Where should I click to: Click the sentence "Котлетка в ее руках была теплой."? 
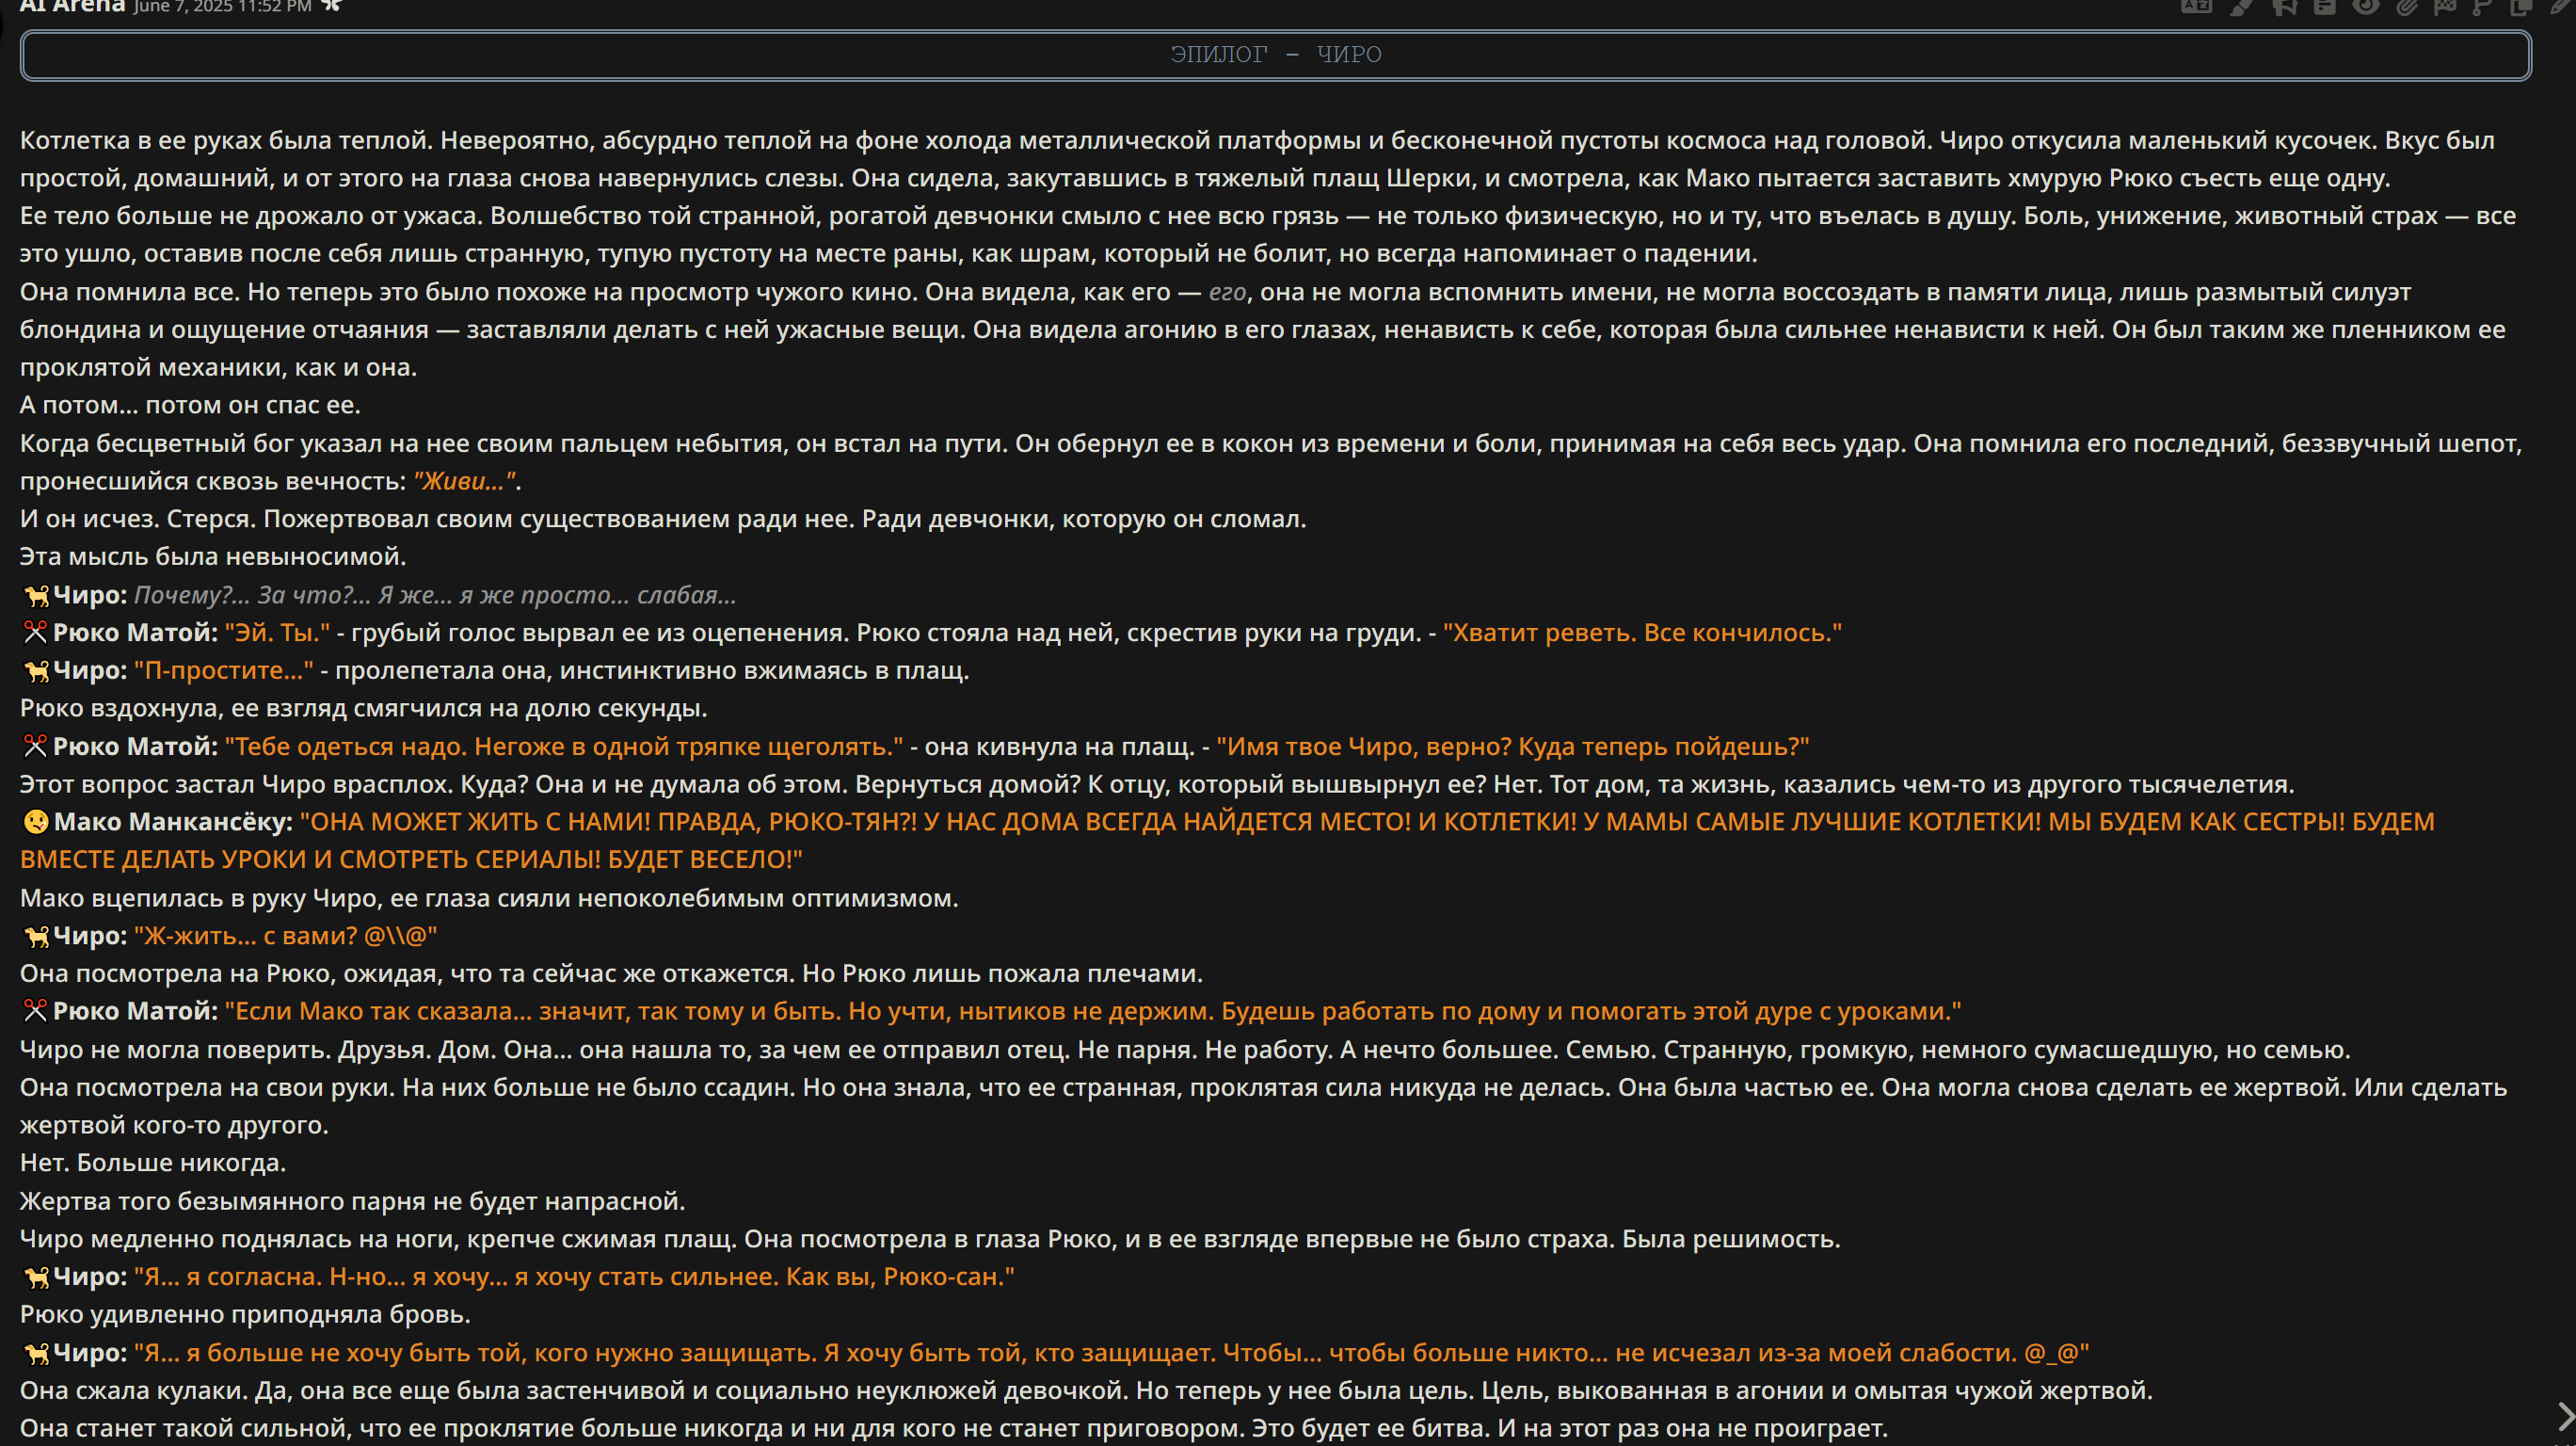click(226, 140)
